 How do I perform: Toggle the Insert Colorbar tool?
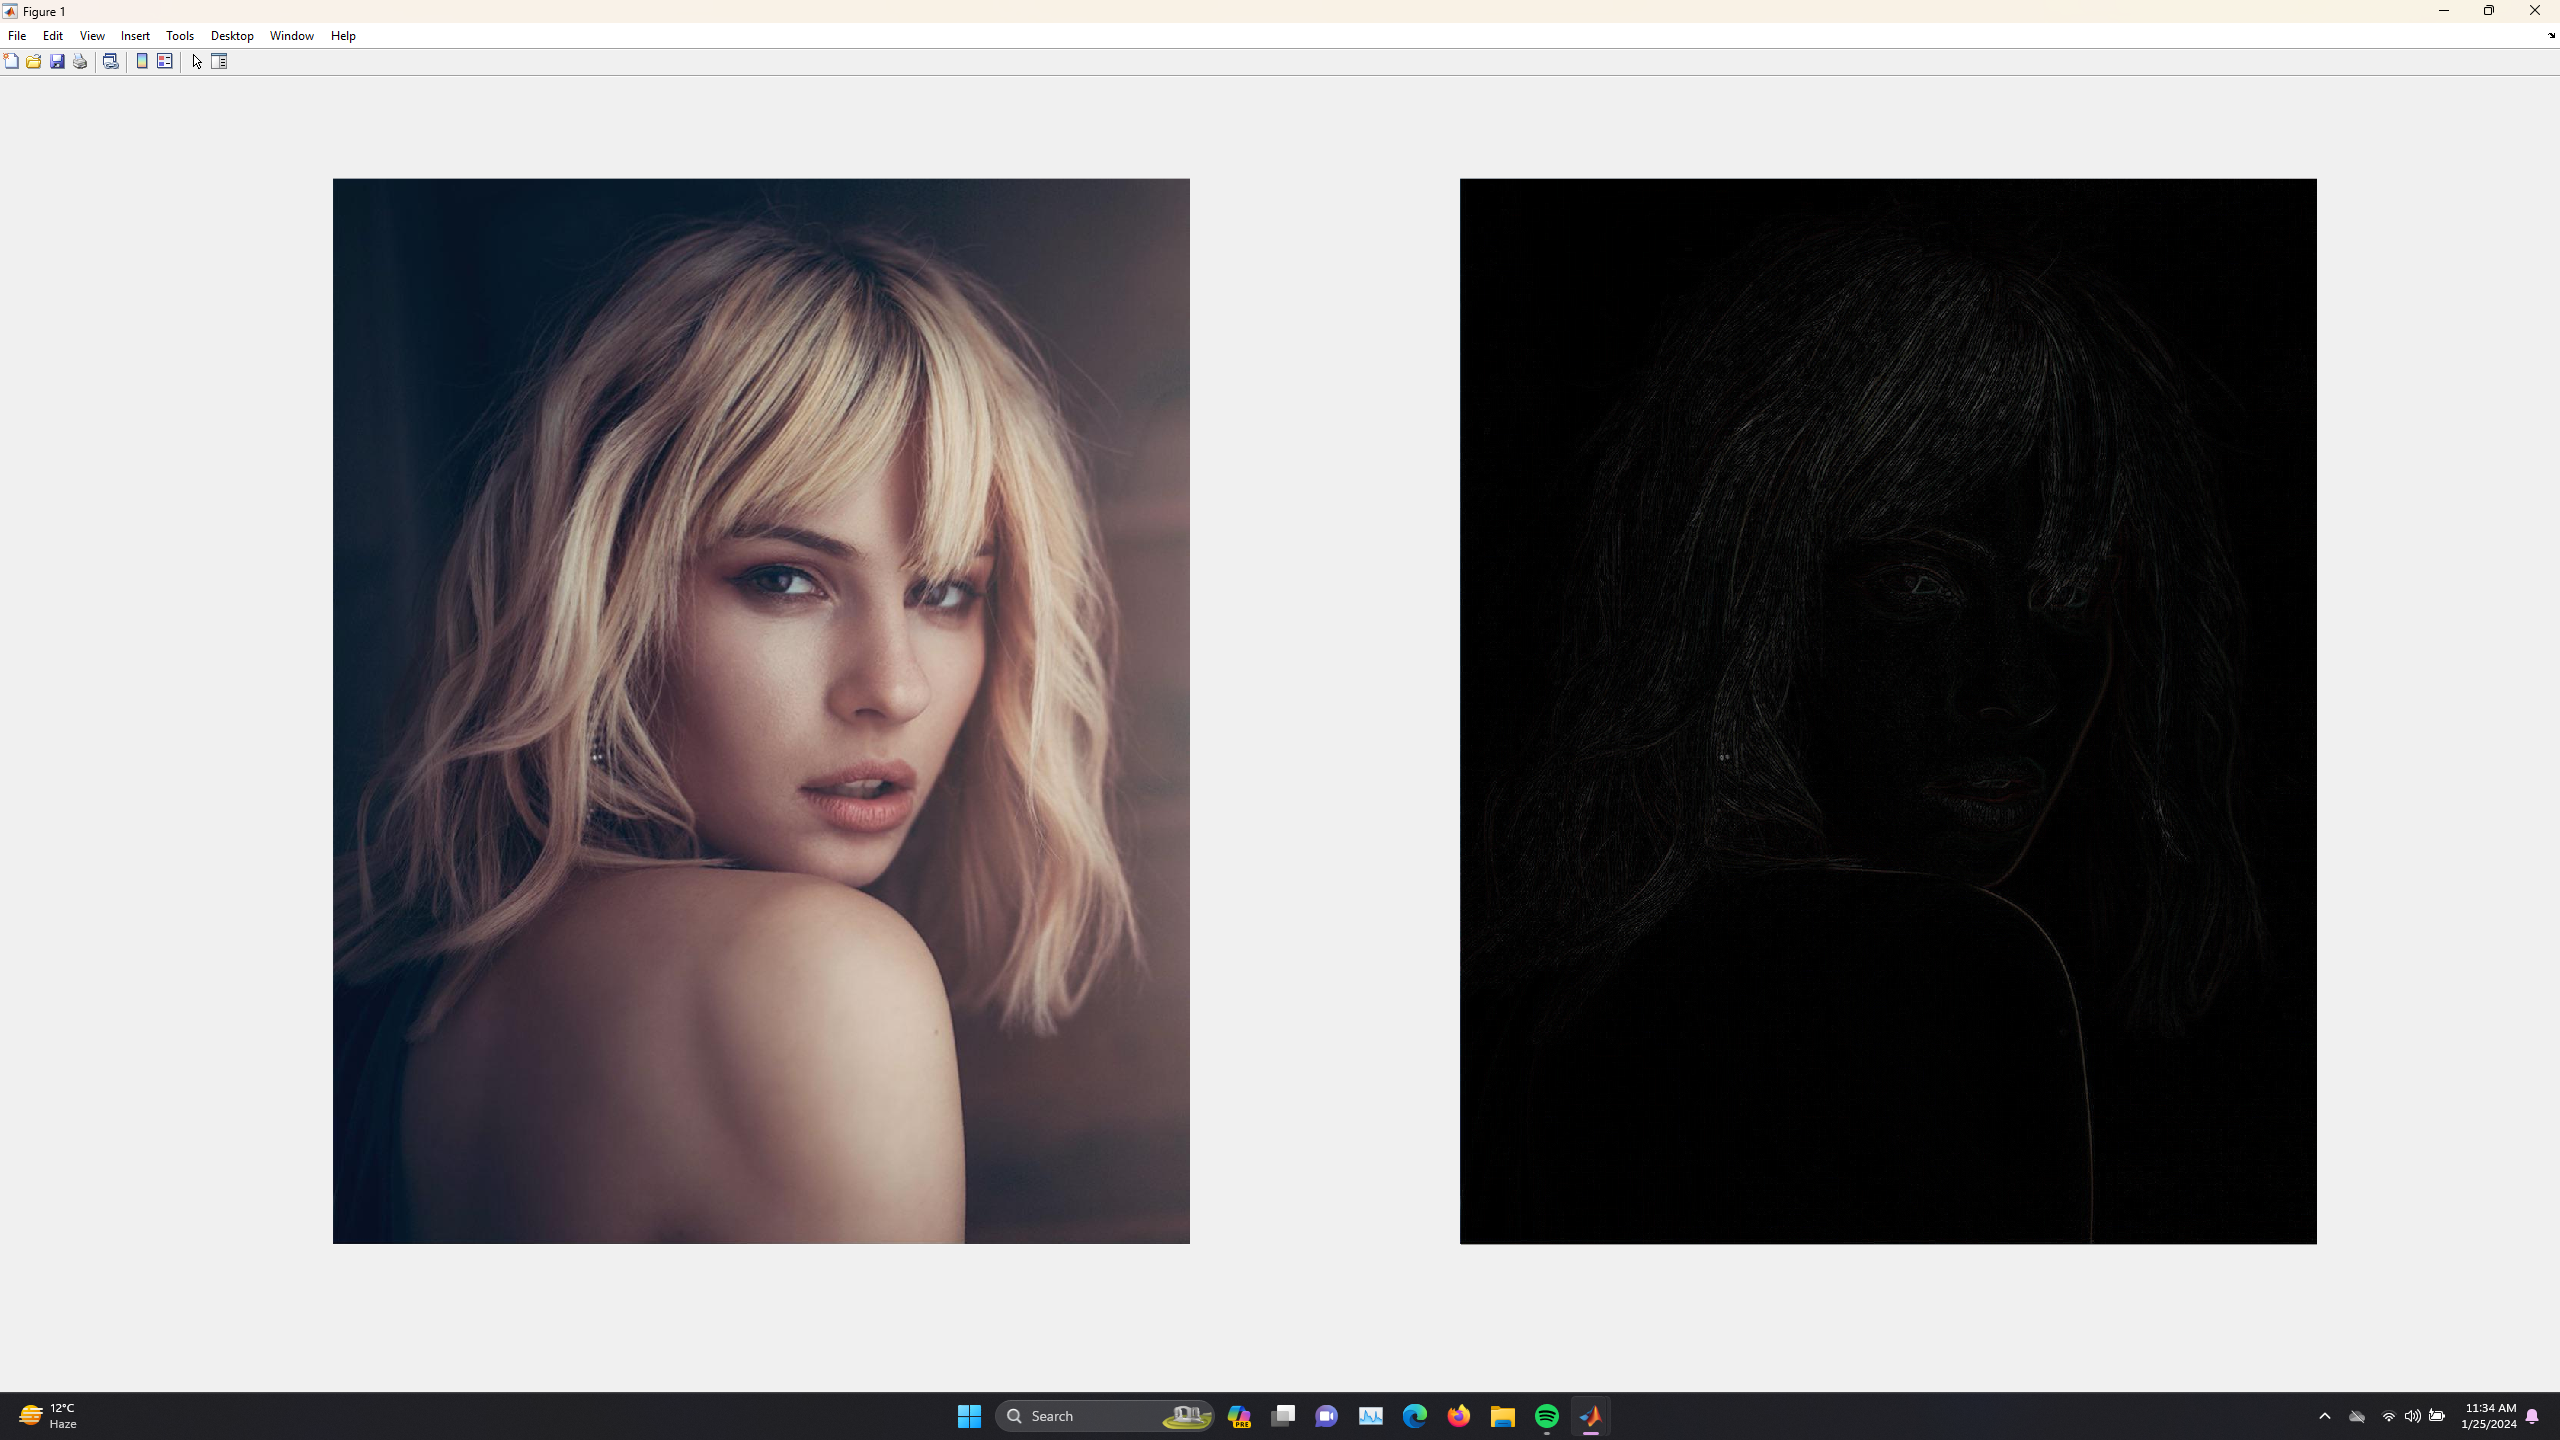pos(142,61)
